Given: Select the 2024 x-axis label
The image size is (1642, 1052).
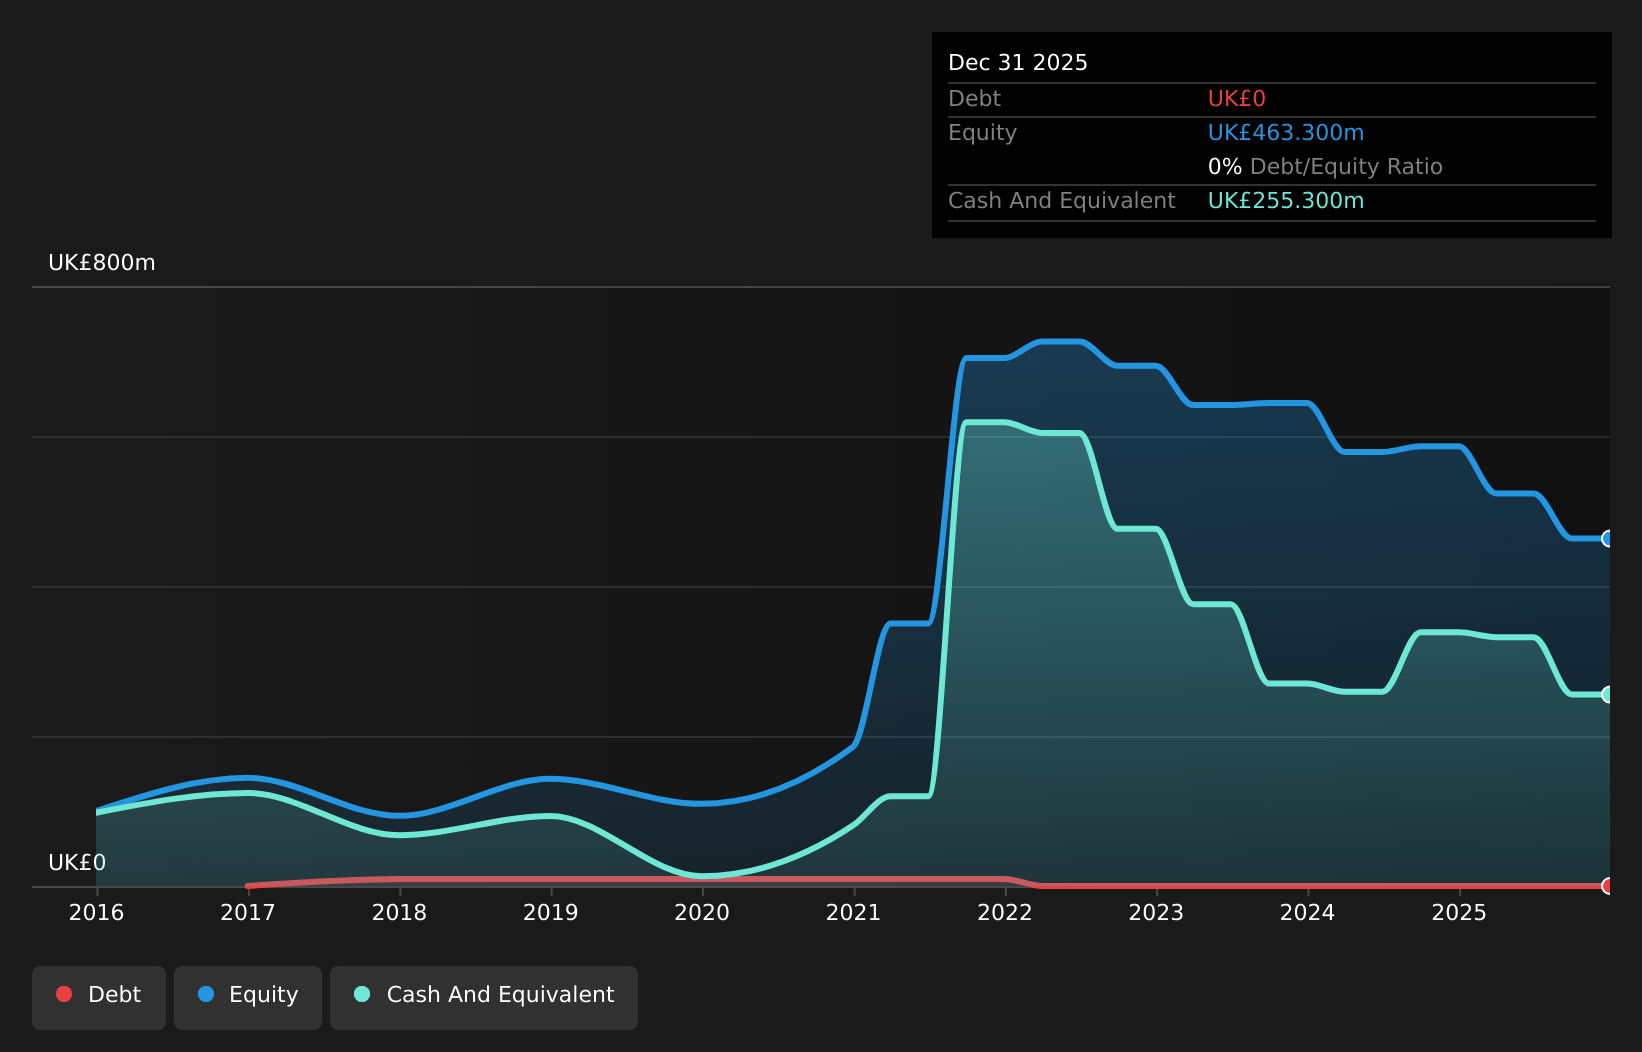Looking at the screenshot, I should tap(1308, 912).
